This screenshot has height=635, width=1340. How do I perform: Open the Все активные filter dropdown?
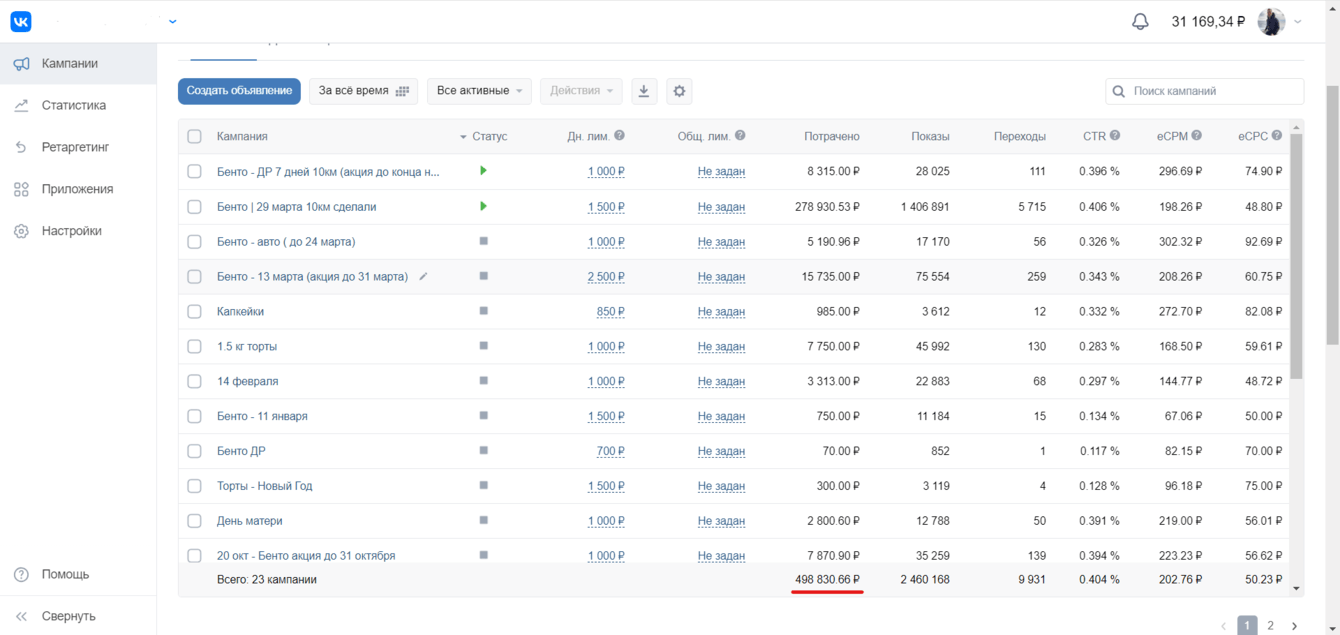pos(479,91)
